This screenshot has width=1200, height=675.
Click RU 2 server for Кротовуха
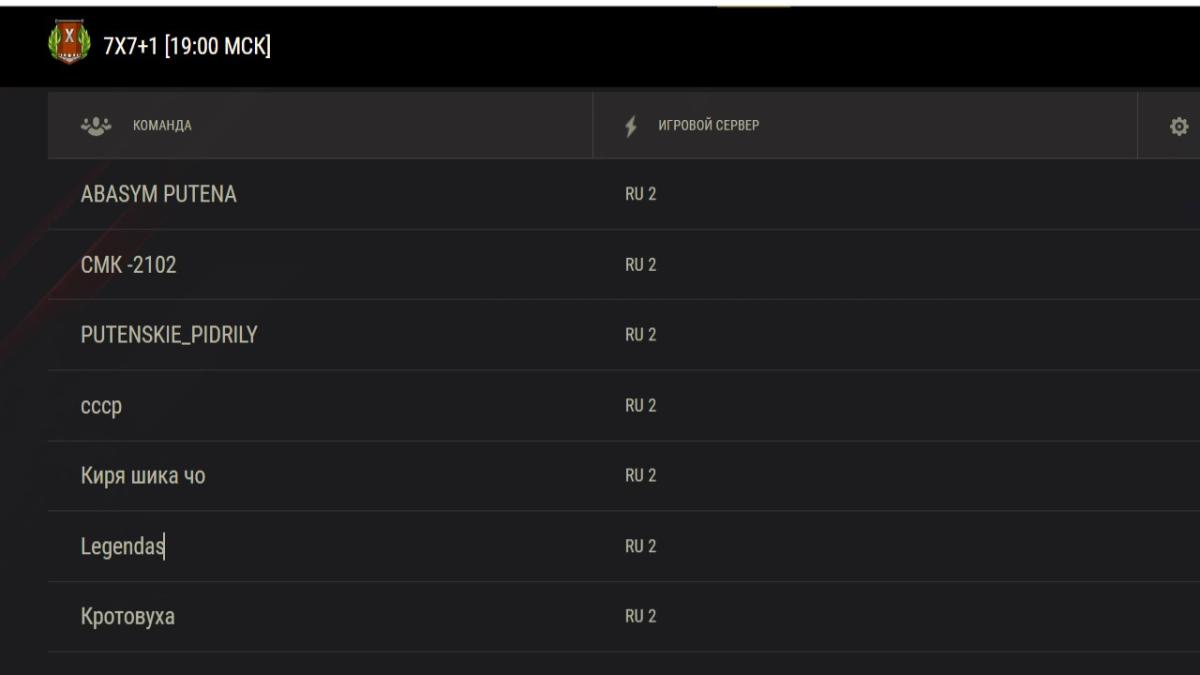(641, 616)
